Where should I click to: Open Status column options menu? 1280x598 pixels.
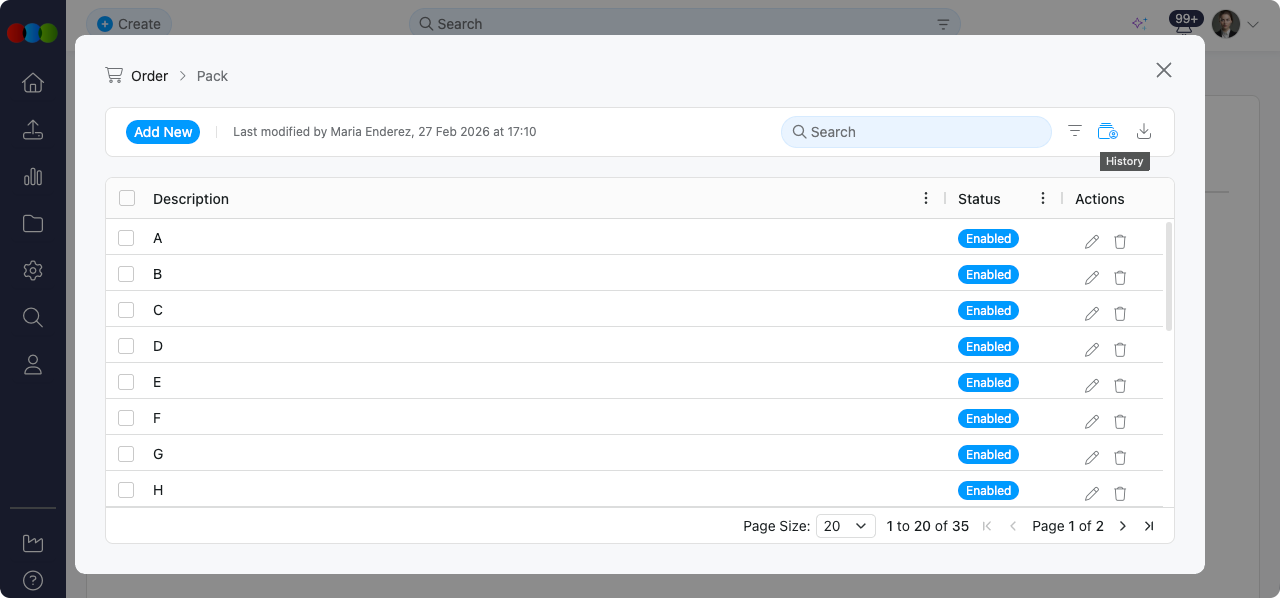pyautogui.click(x=1043, y=198)
